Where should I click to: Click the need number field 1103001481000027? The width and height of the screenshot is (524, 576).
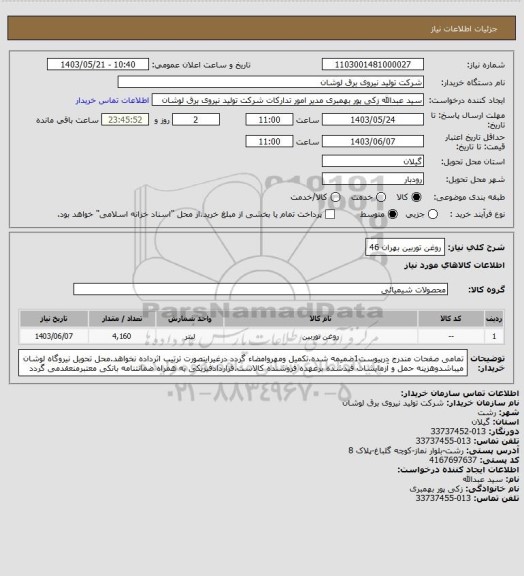pyautogui.click(x=373, y=65)
